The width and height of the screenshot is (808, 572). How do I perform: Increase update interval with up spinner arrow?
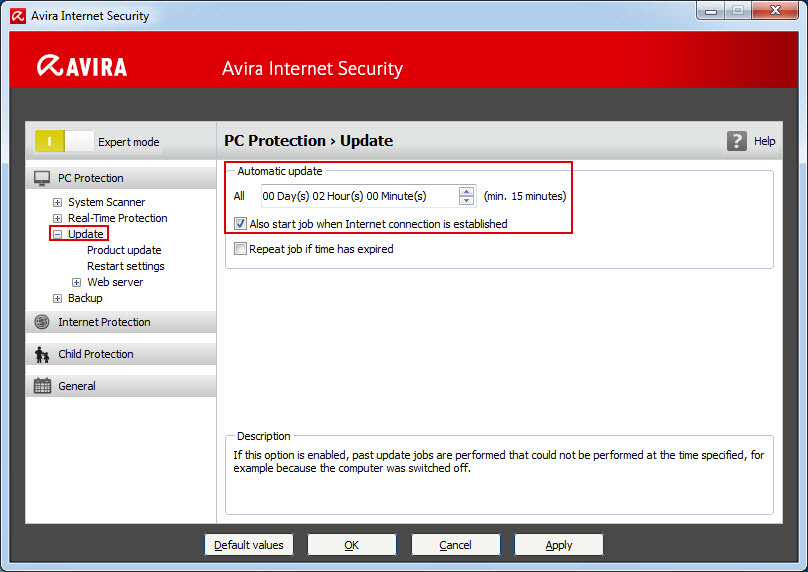pos(466,191)
